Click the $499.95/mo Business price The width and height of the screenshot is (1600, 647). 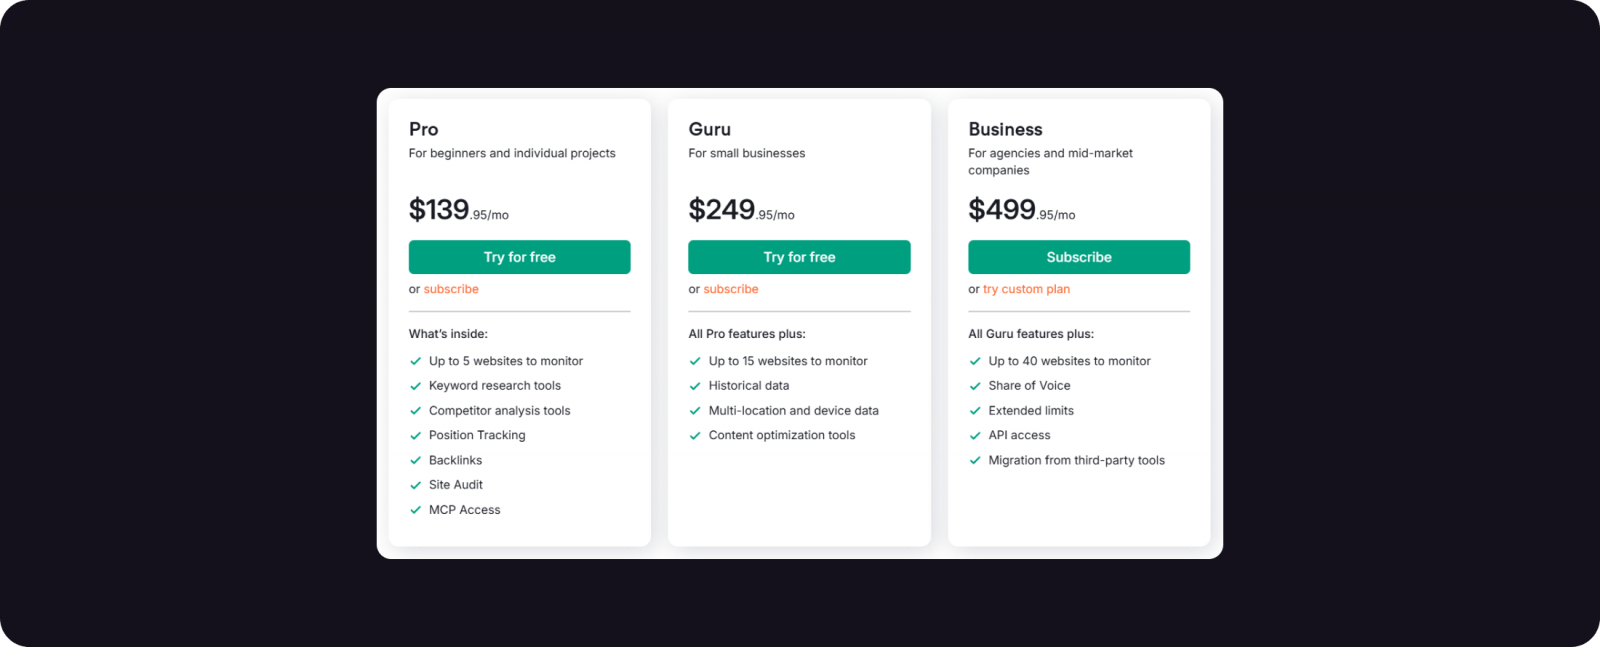tap(1021, 210)
